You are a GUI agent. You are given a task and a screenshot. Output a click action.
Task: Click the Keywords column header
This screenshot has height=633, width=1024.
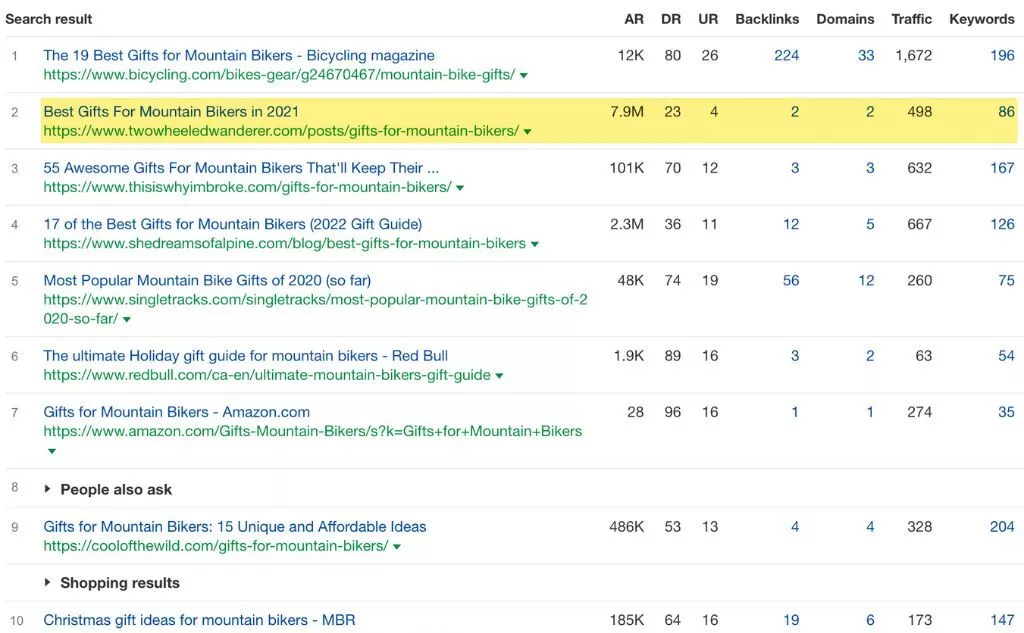pos(981,19)
